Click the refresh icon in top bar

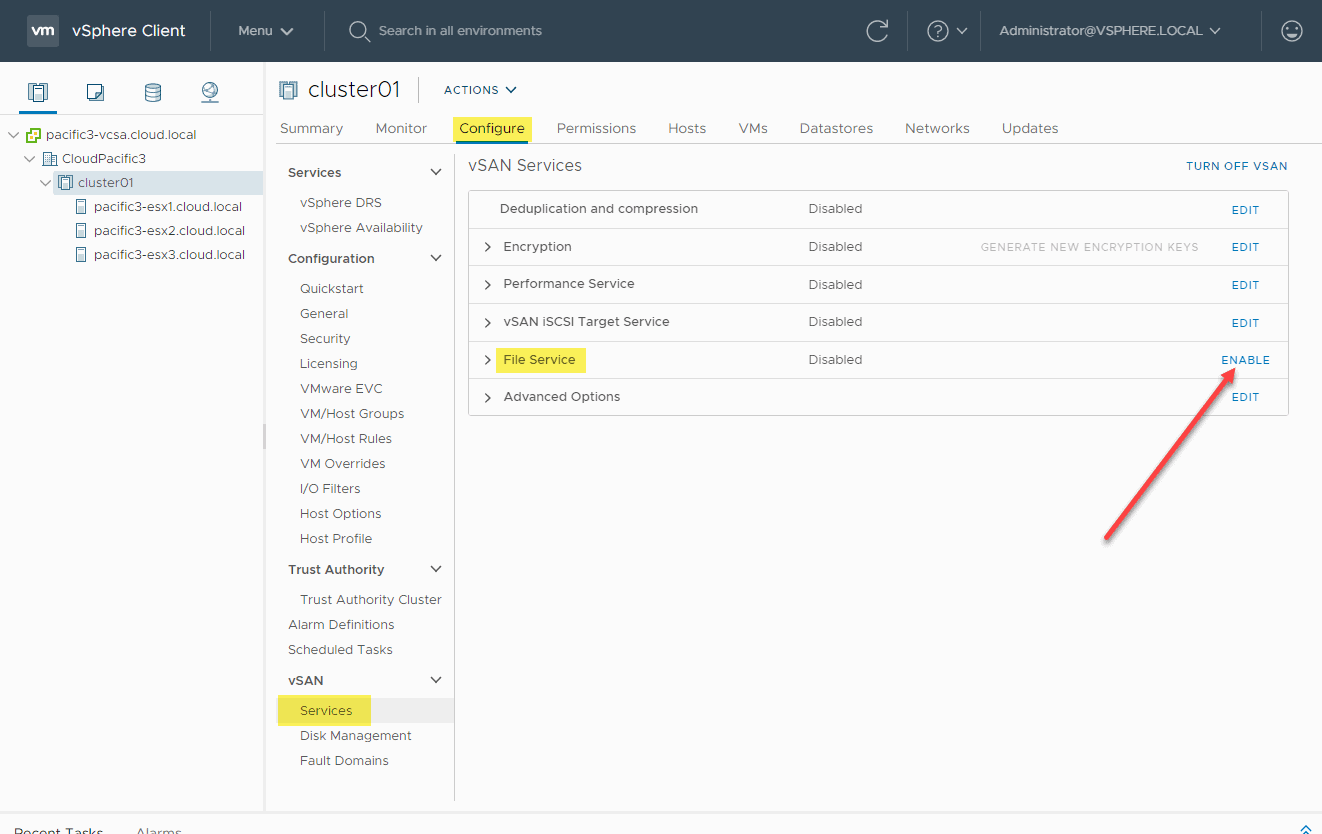[x=877, y=31]
